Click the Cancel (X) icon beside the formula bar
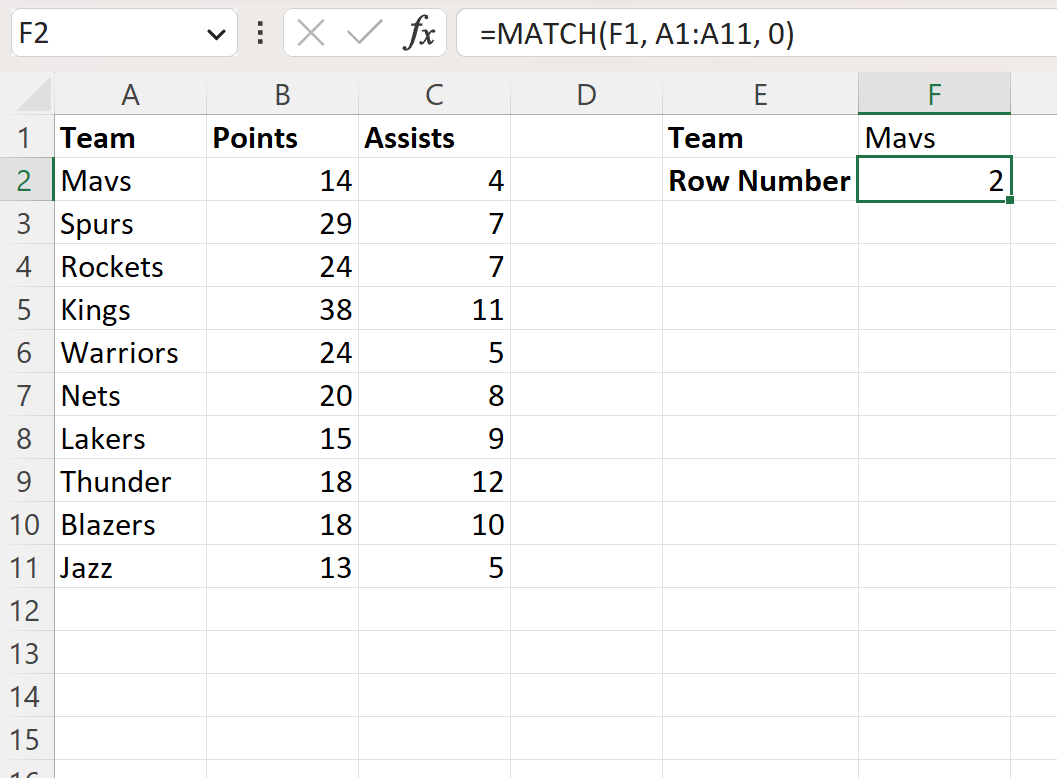The height and width of the screenshot is (778, 1057). (311, 33)
